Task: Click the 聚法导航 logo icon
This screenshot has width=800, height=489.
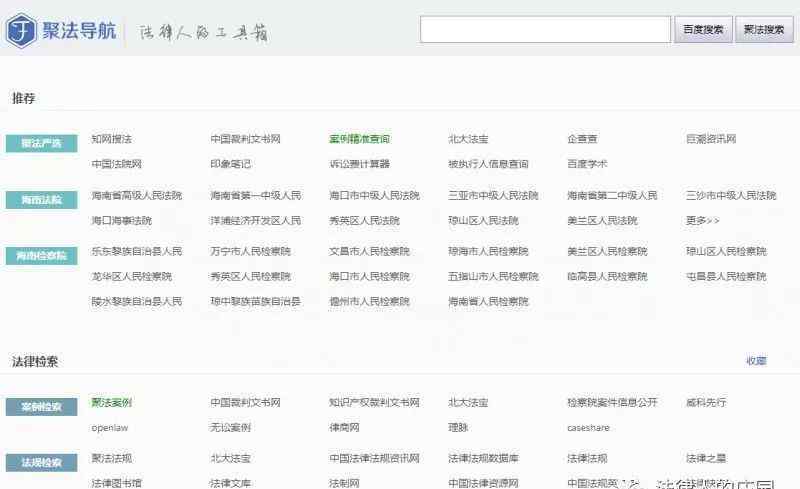Action: [21, 31]
